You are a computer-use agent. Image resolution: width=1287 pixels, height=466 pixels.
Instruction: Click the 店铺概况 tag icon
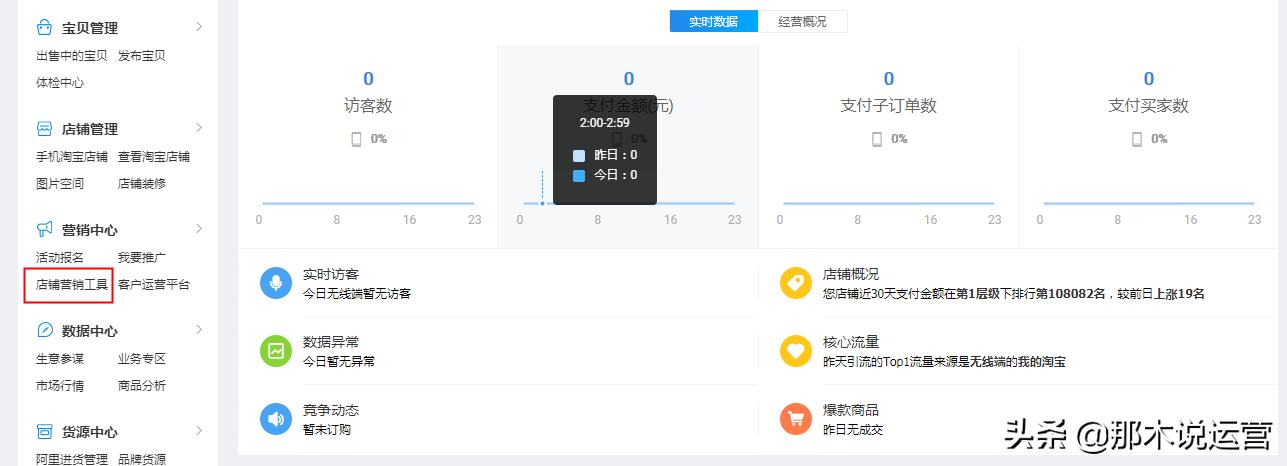(796, 283)
